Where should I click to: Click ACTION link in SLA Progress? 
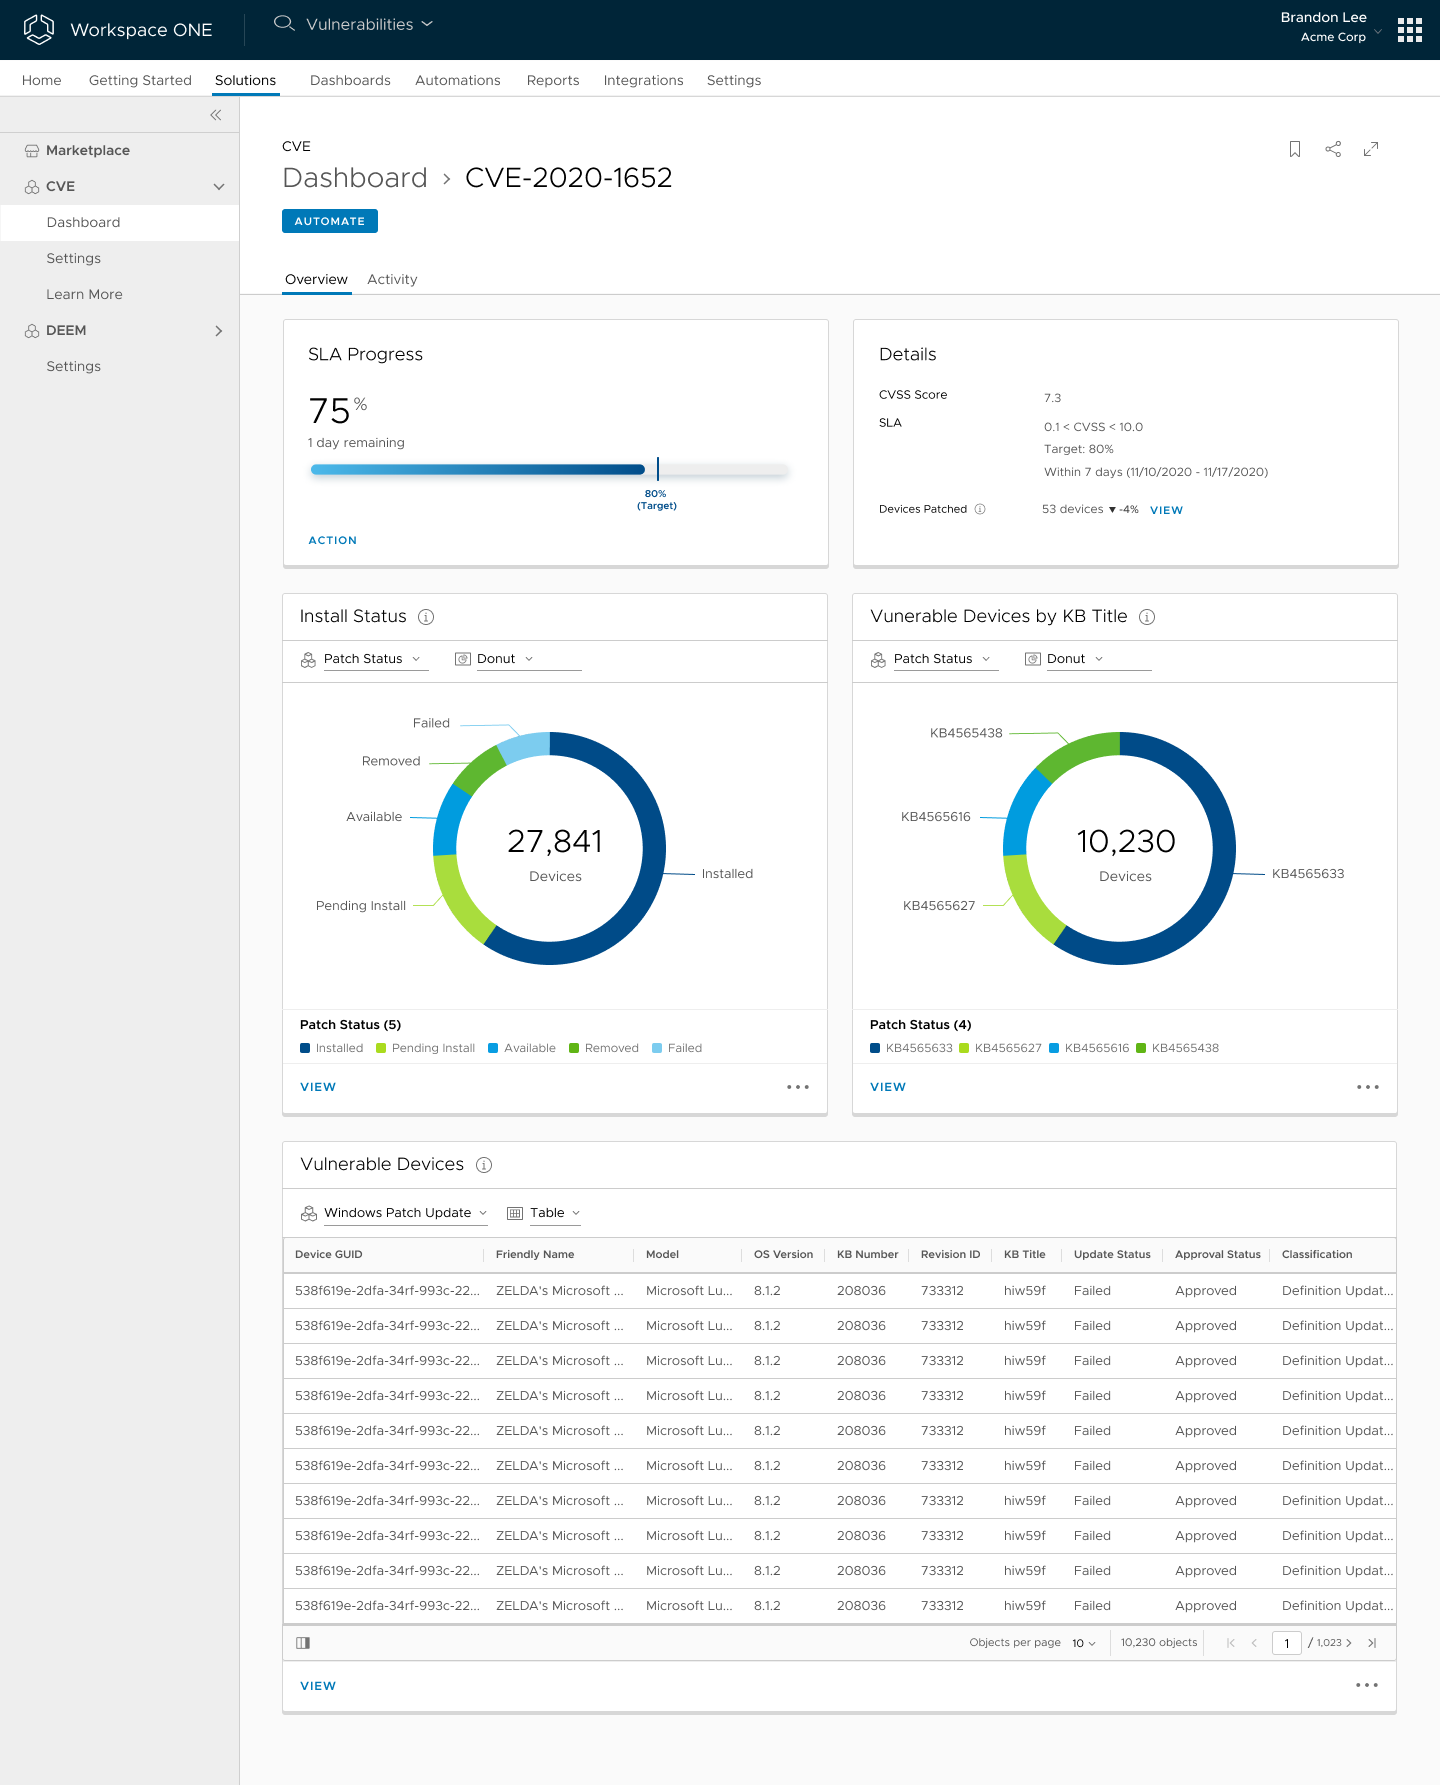point(333,540)
